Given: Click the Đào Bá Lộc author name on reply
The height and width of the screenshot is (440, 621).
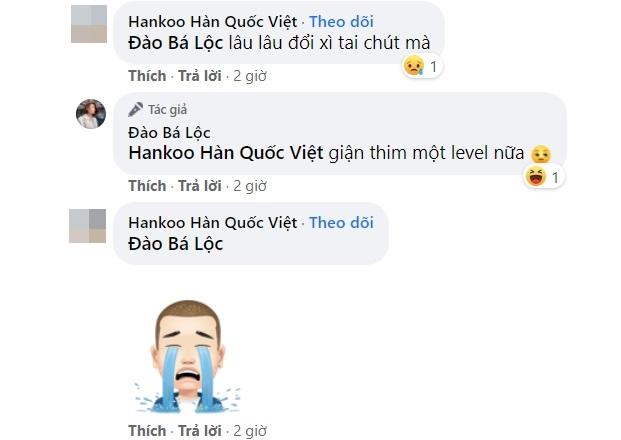Looking at the screenshot, I should [169, 133].
